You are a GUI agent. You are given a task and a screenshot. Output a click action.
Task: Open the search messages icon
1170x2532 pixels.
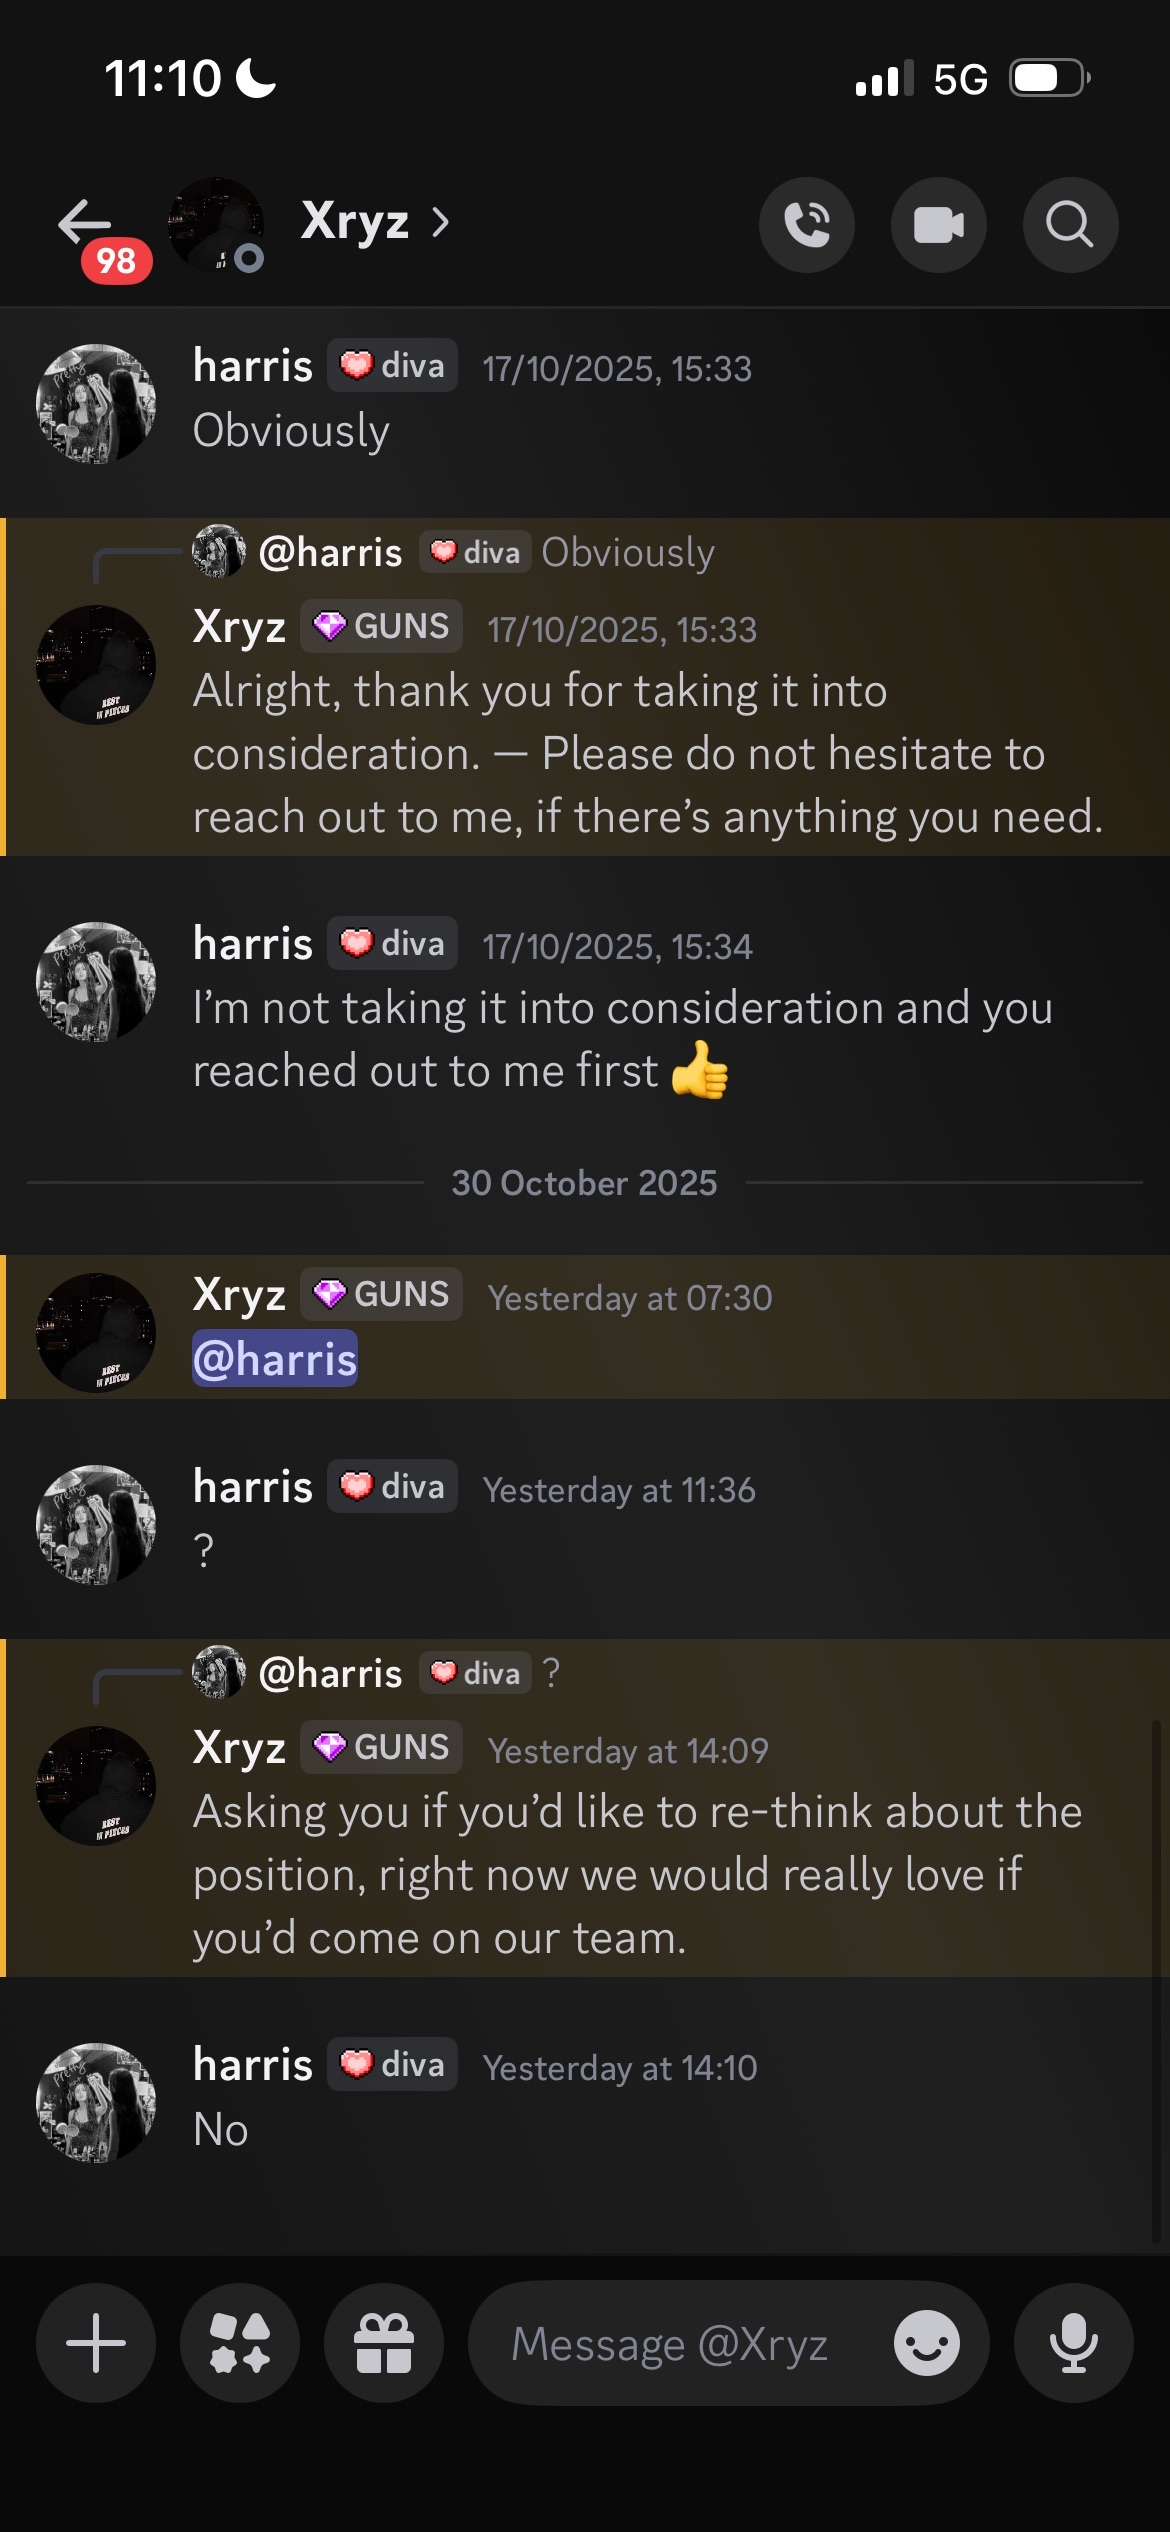click(1070, 225)
